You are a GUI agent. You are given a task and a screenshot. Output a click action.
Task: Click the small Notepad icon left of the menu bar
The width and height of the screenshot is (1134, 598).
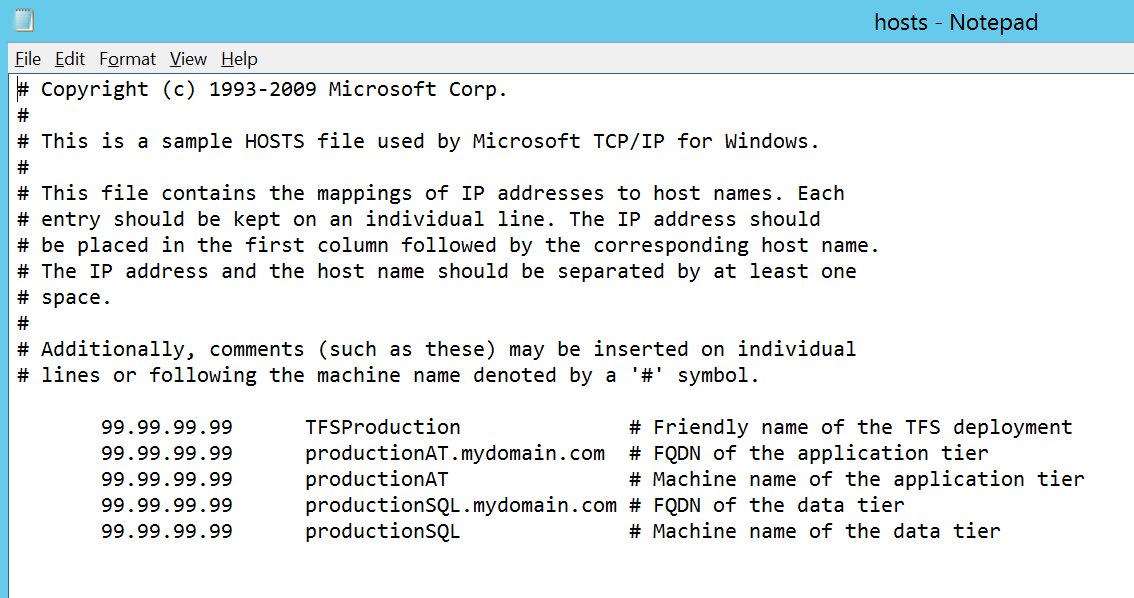coord(22,19)
